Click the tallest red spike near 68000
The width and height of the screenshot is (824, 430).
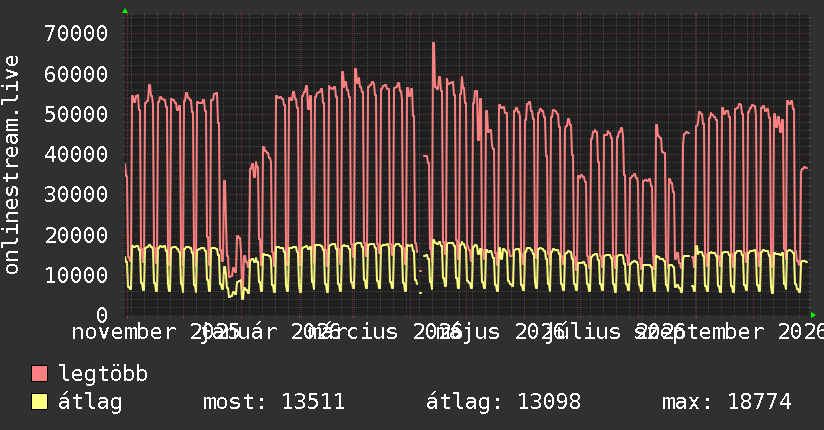pyautogui.click(x=434, y=44)
